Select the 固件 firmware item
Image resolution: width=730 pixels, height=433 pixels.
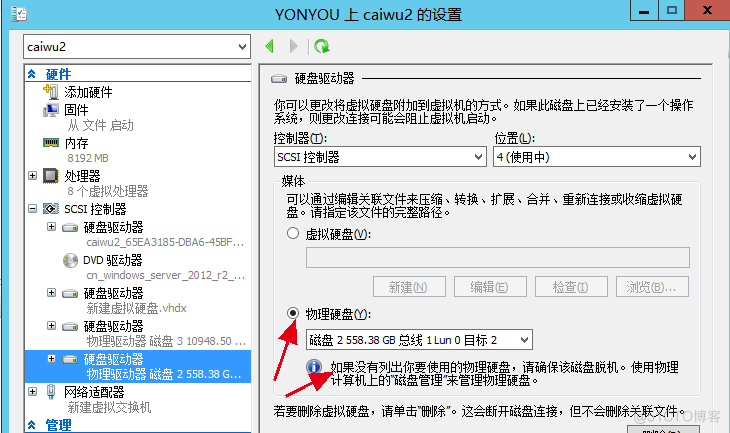pyautogui.click(x=76, y=110)
